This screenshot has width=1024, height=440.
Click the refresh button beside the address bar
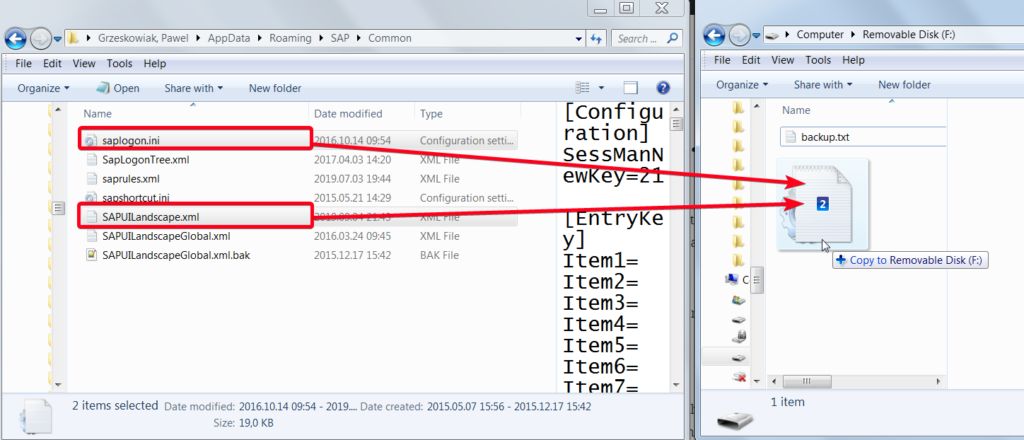point(596,39)
